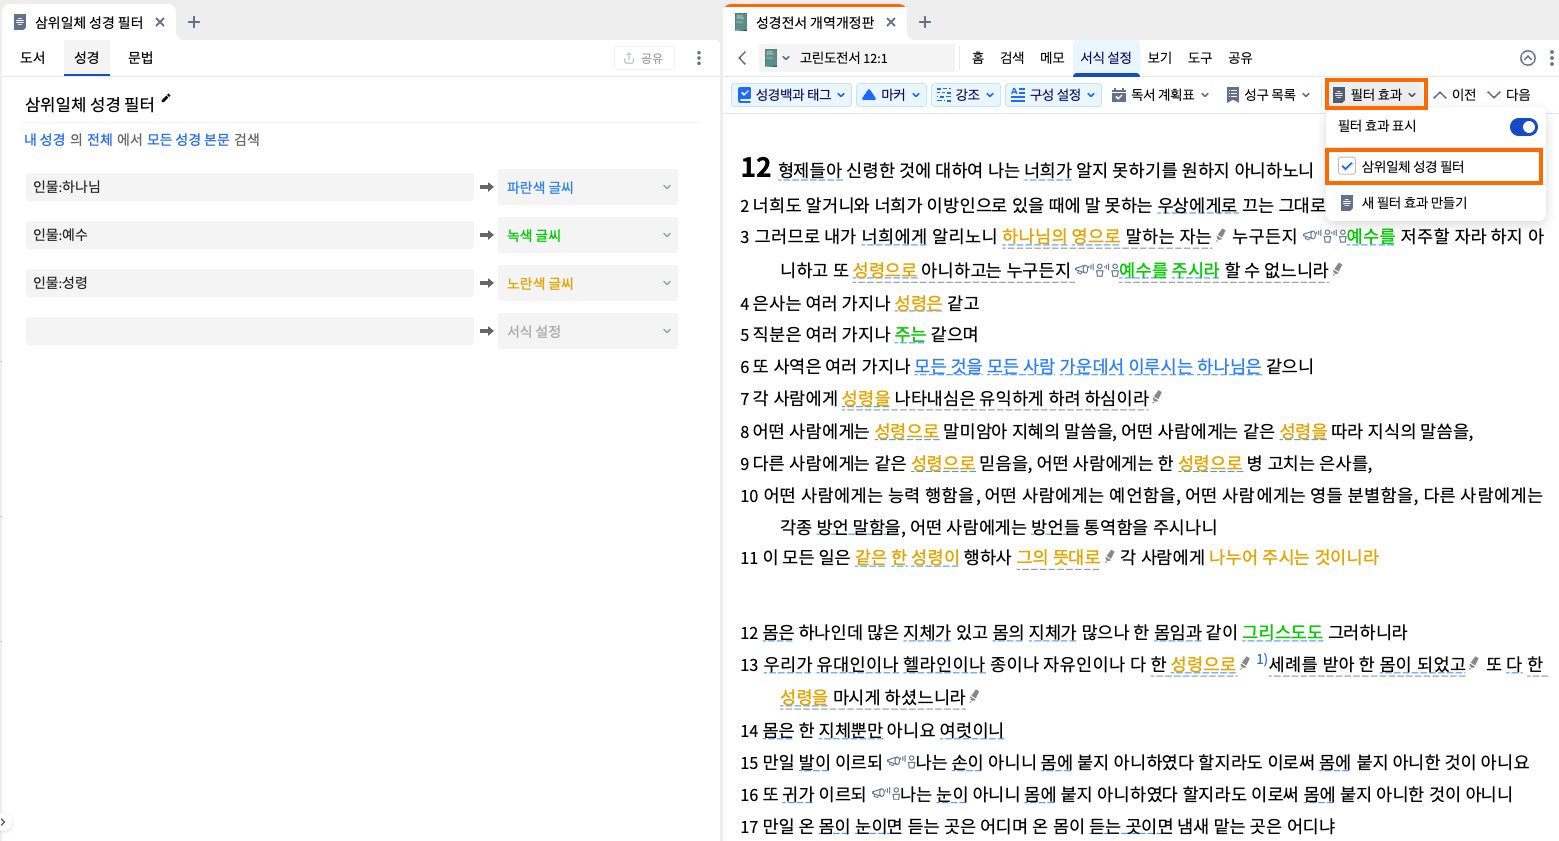Viewport: 1559px width, 841px height.
Task: Open the filter panel kebab menu
Action: [699, 58]
